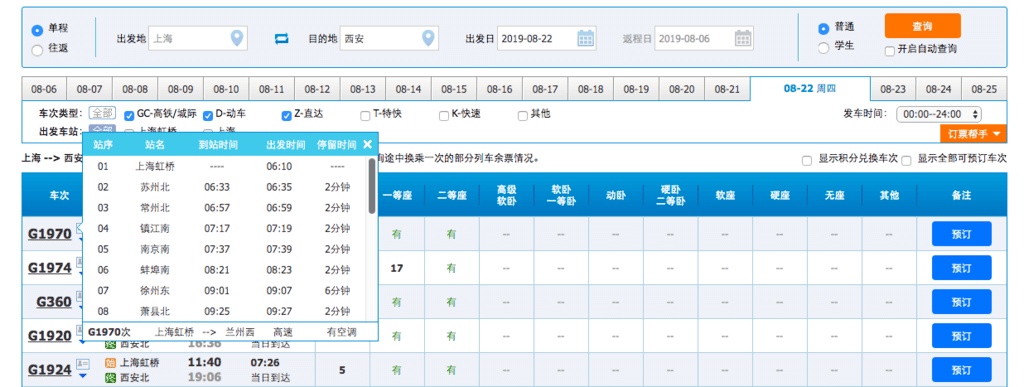
Task: Click the 17 first-class count for G1974
Action: [397, 268]
